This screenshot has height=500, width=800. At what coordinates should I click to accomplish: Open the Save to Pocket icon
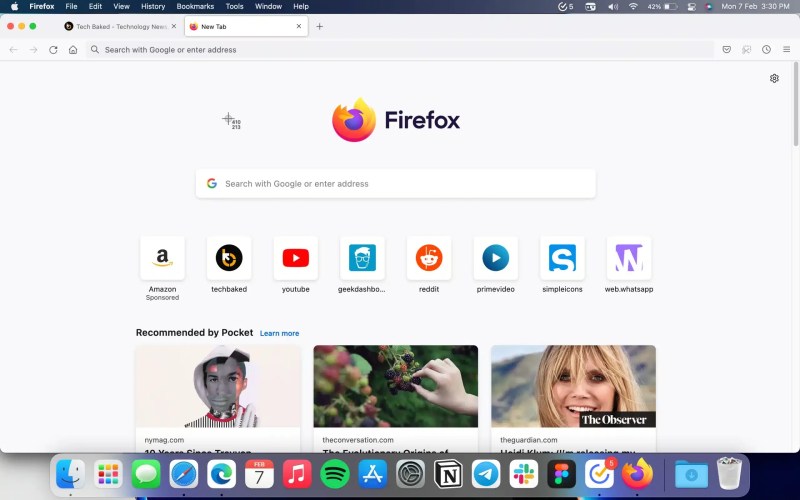pos(727,49)
